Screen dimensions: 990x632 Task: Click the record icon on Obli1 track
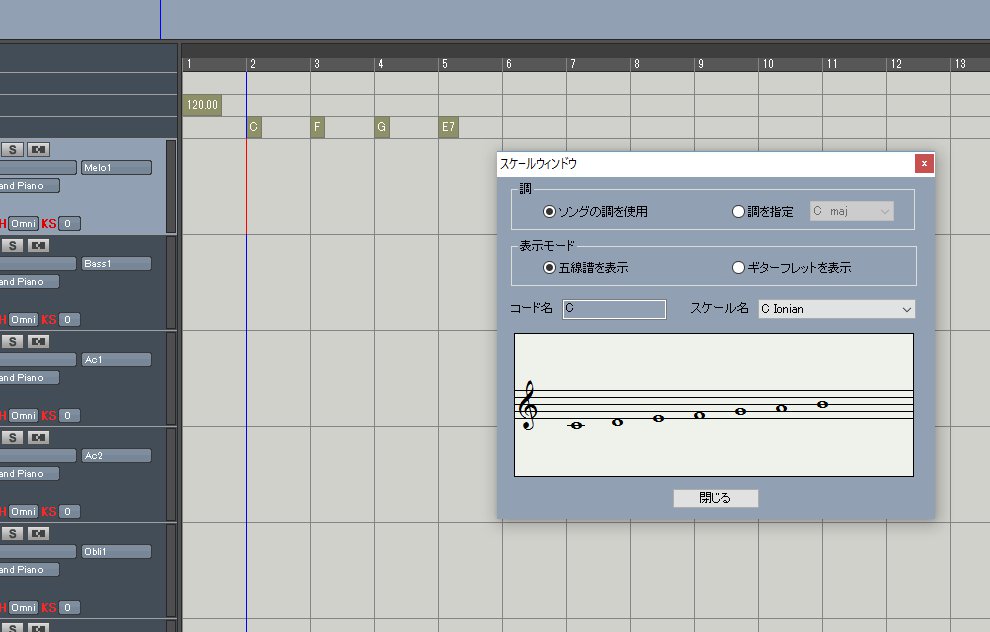[x=39, y=534]
